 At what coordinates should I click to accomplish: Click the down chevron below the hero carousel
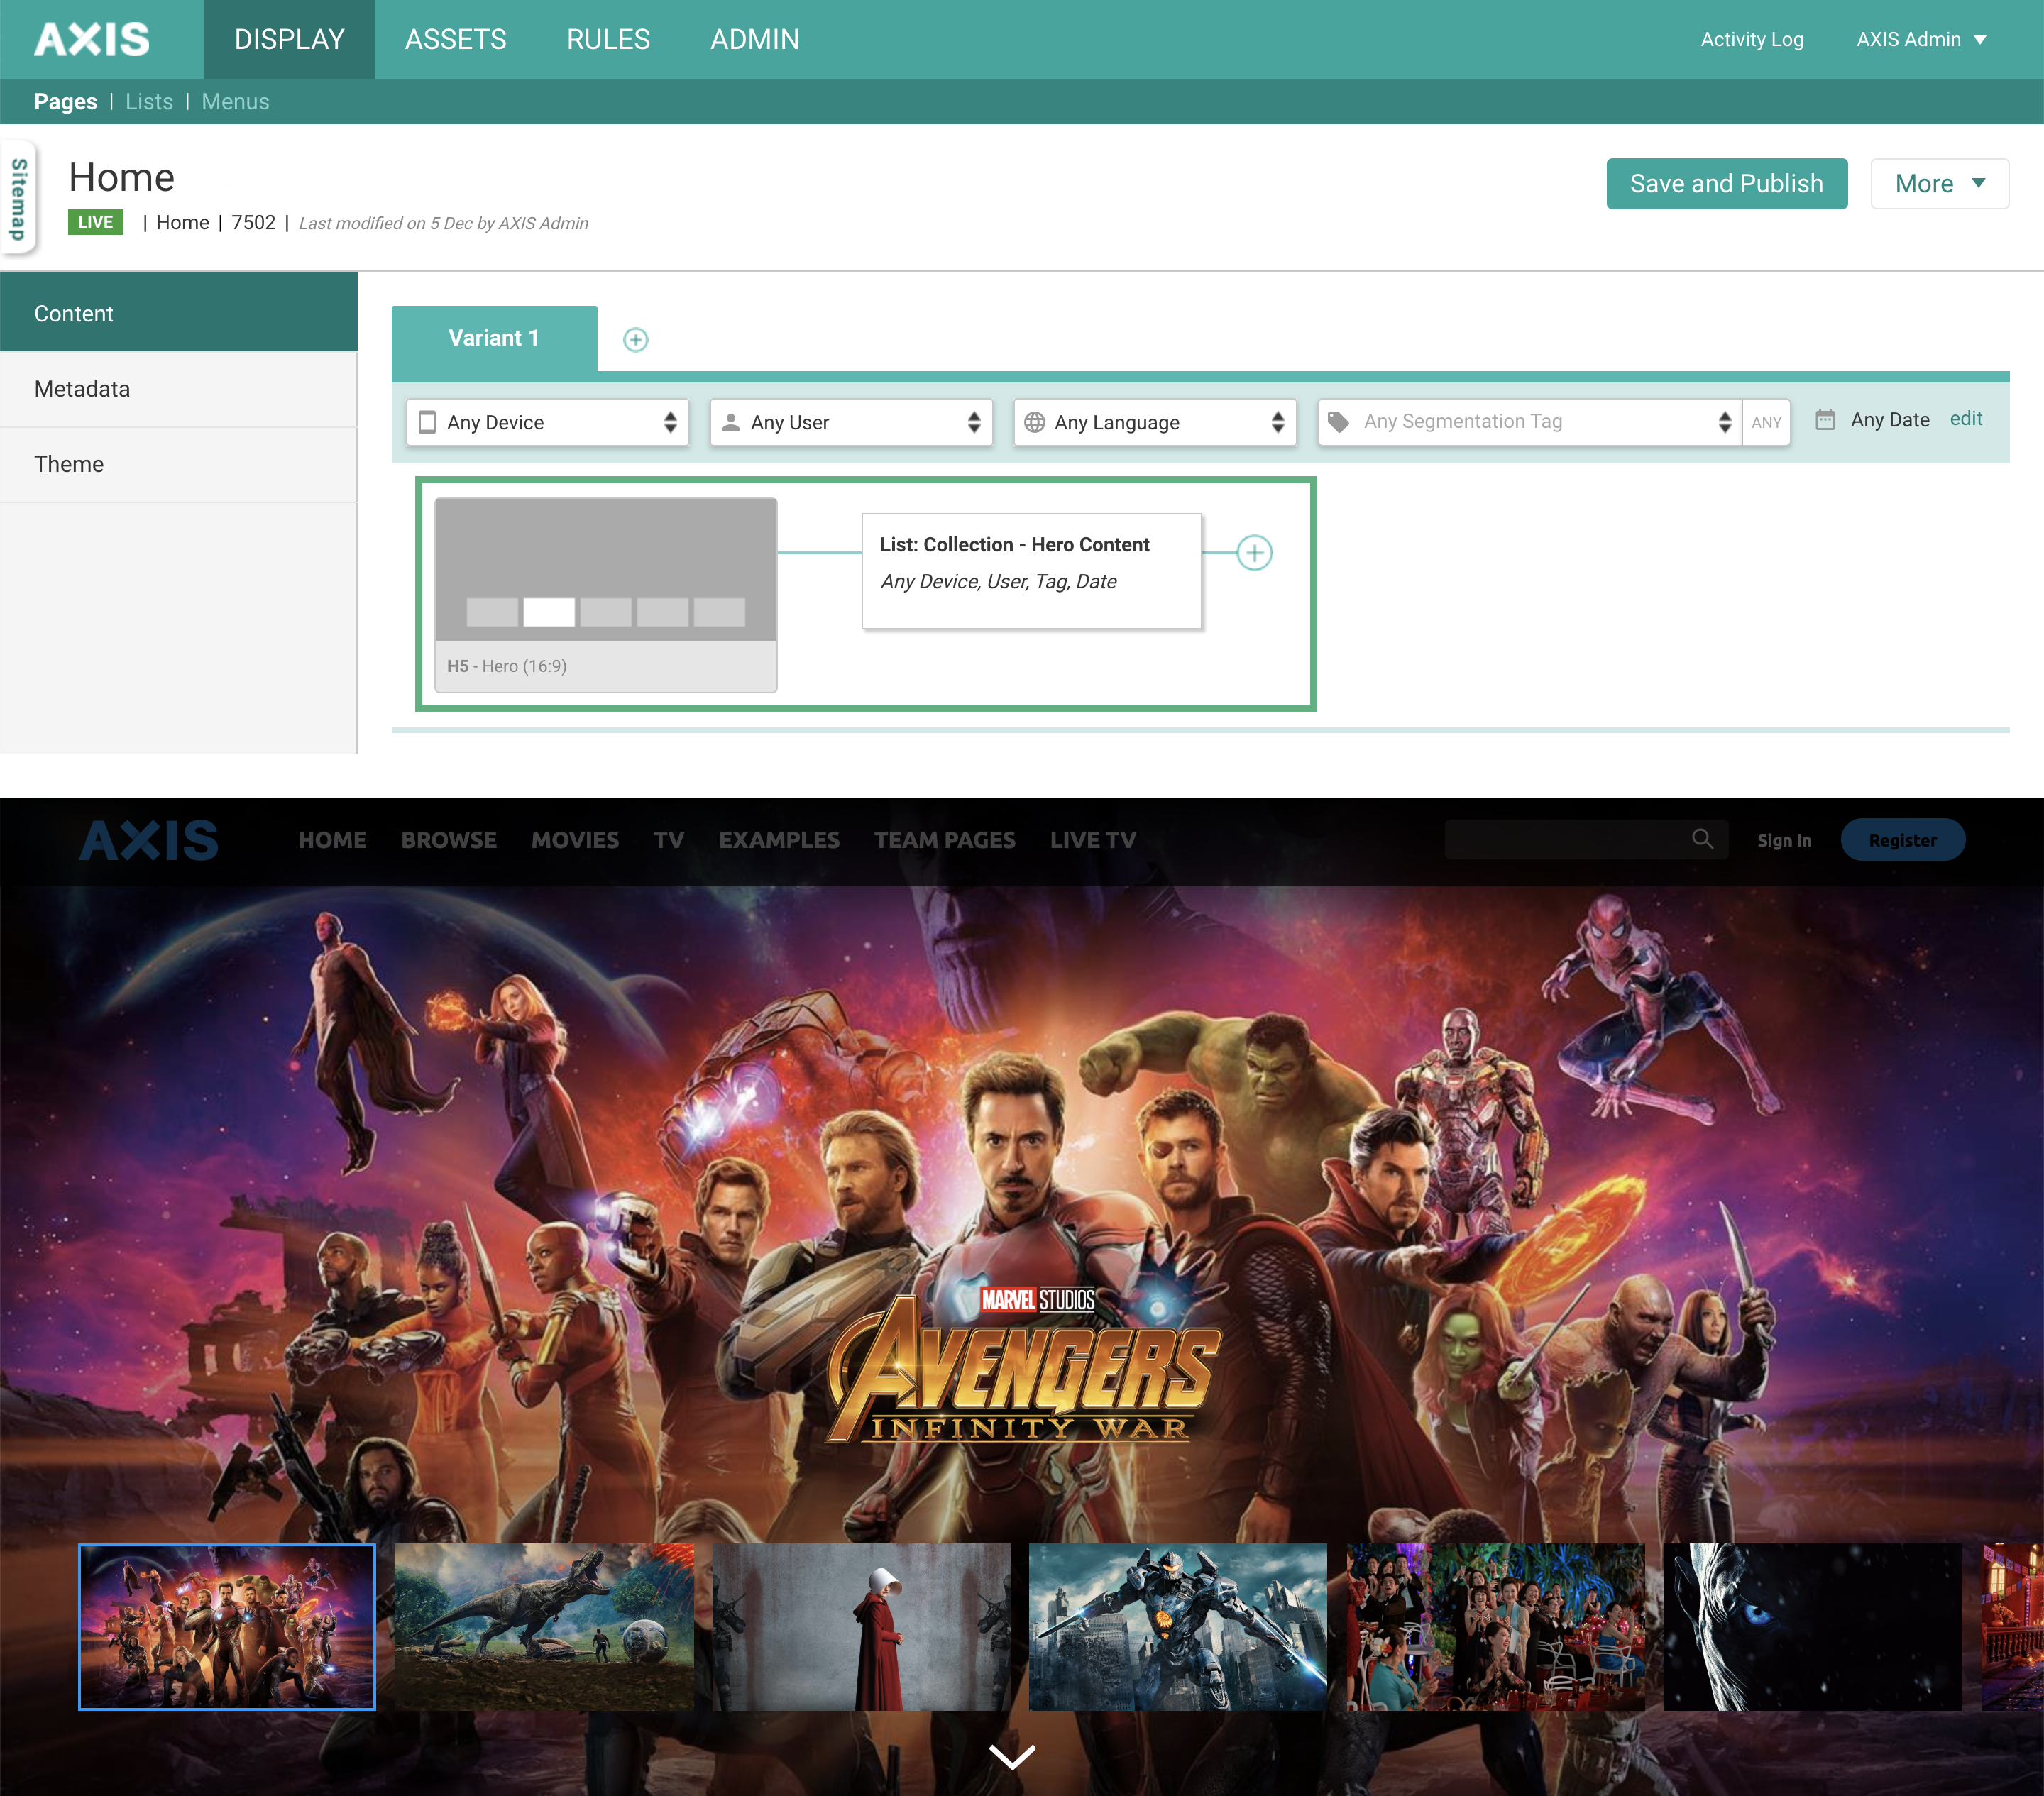click(x=1012, y=1756)
